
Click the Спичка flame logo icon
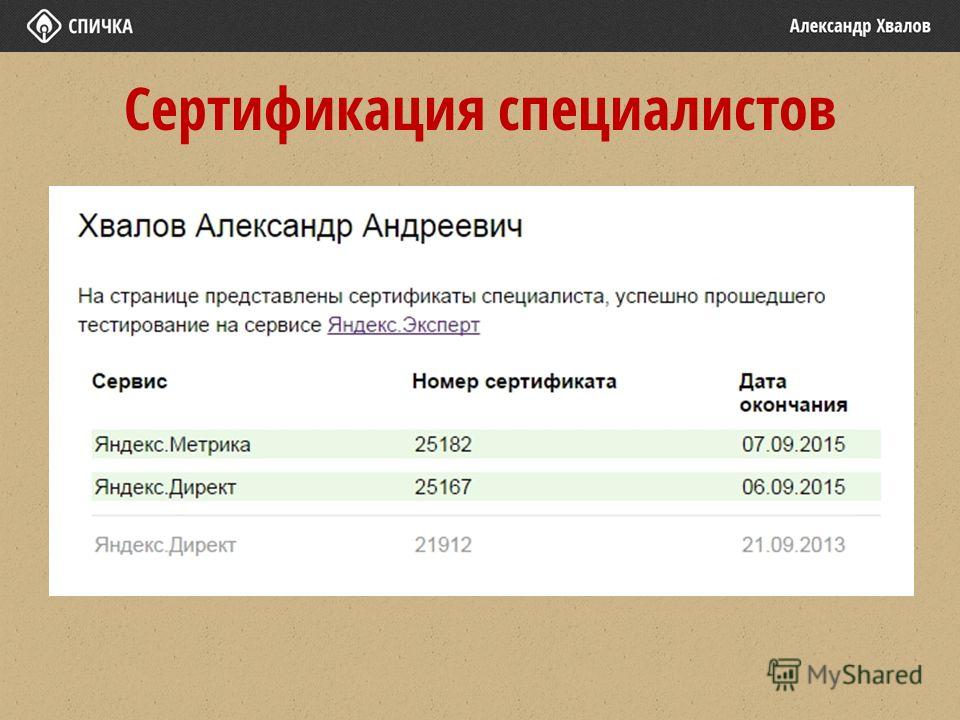point(43,26)
